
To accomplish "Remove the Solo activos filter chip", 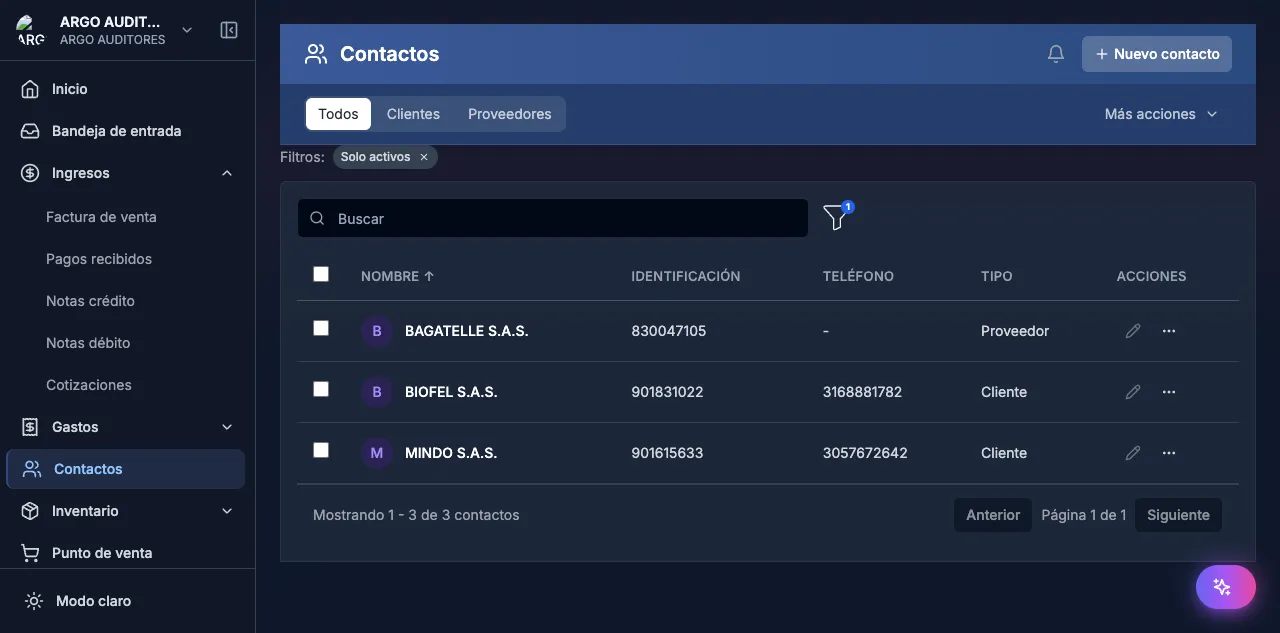I will point(424,156).
